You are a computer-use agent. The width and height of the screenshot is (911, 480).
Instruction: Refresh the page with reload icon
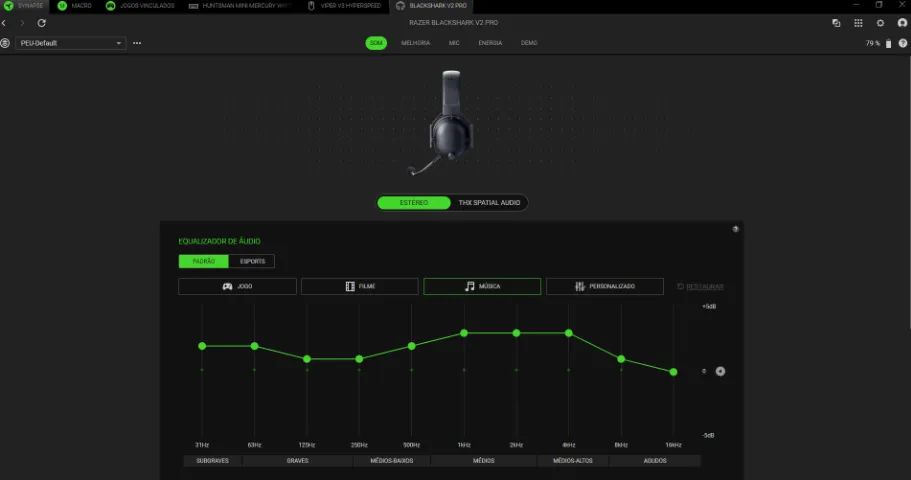click(x=42, y=23)
